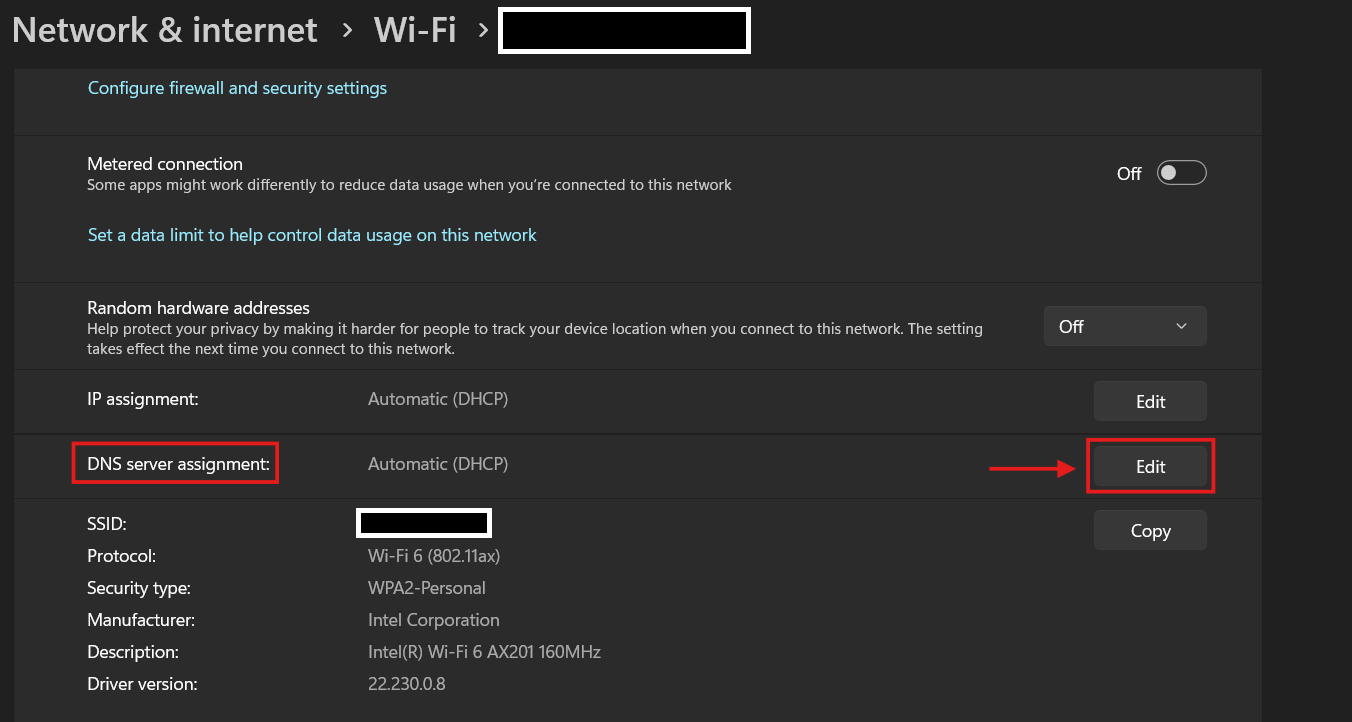This screenshot has height=722, width=1352.
Task: Open Configure firewall and security settings link
Action: (x=237, y=88)
